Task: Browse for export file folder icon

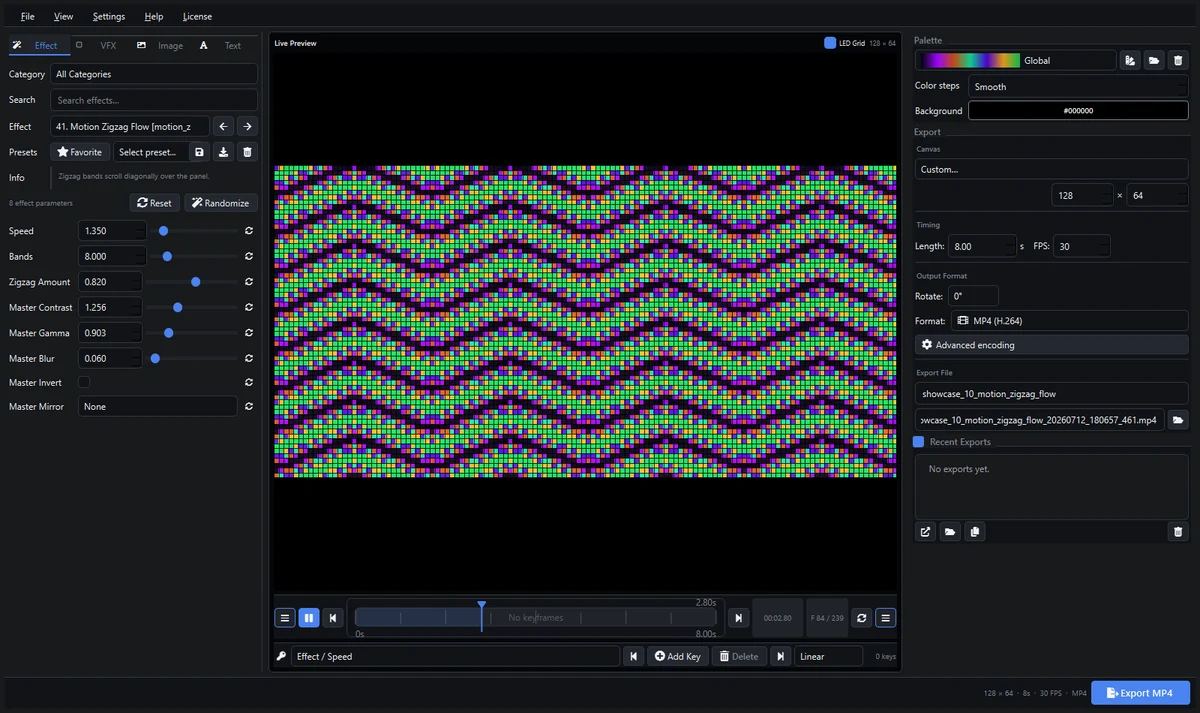Action: pyautogui.click(x=1178, y=420)
